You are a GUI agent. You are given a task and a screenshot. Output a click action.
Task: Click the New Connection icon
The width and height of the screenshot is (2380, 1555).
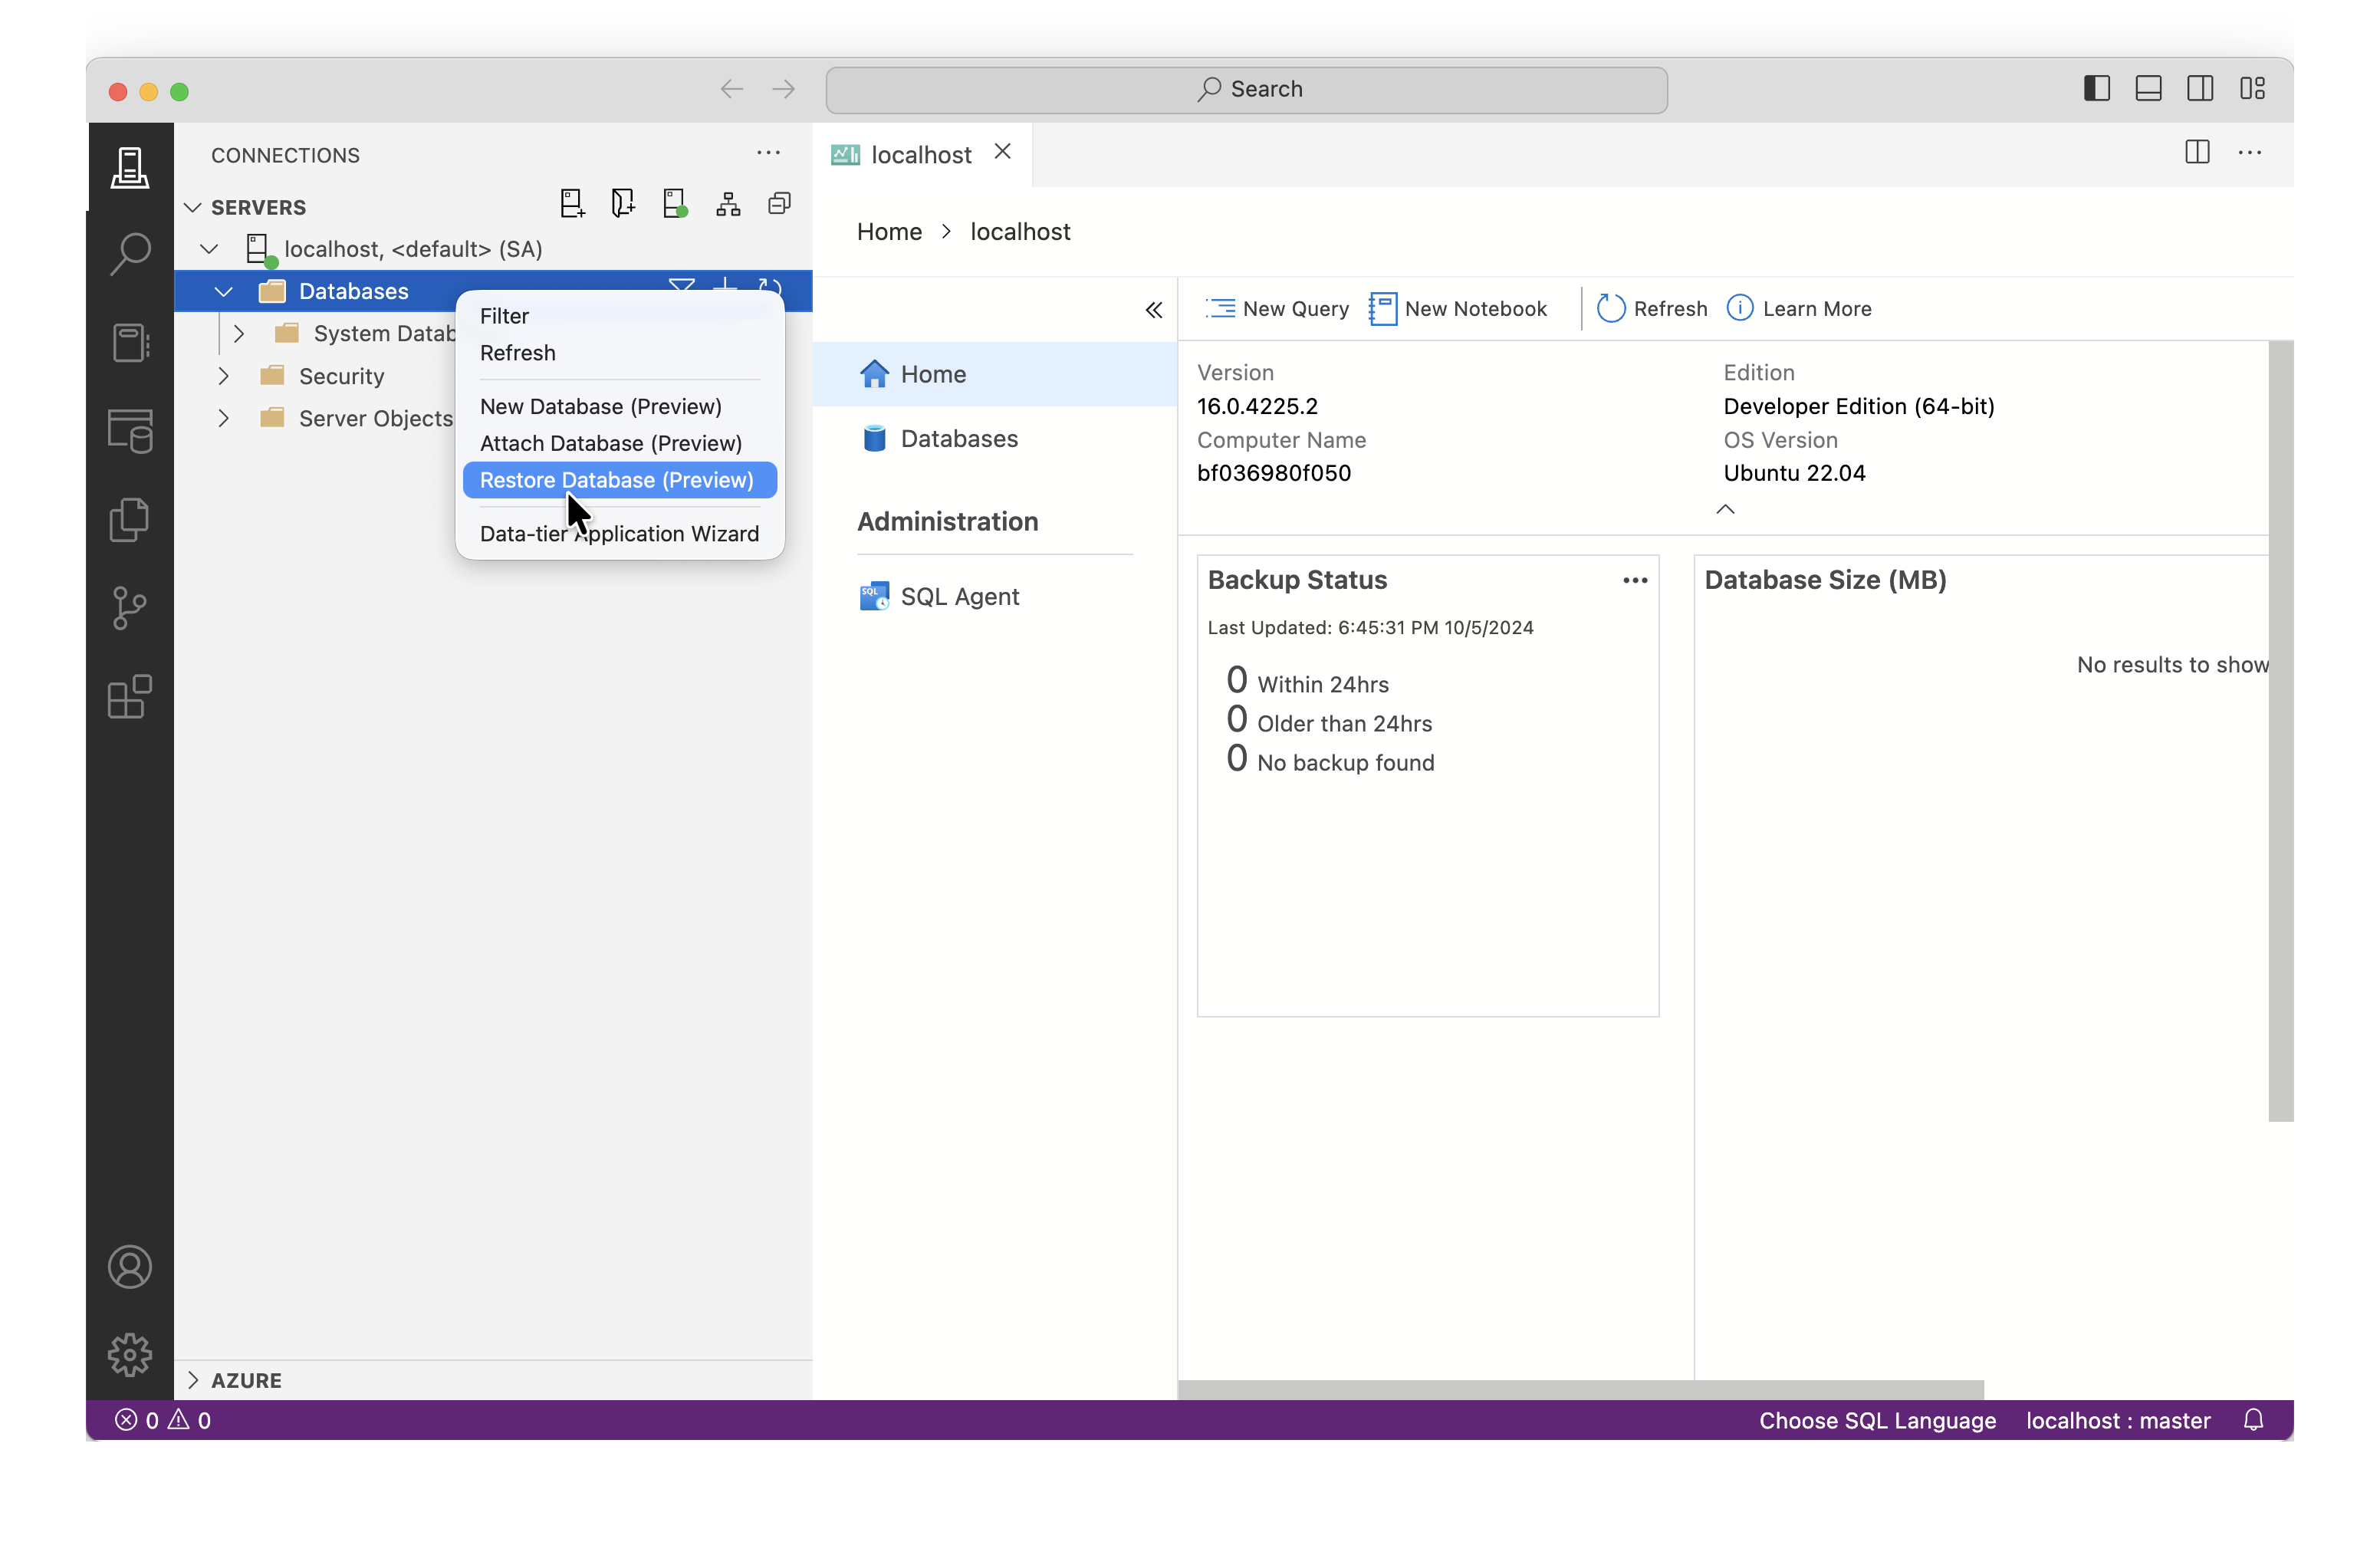572,204
